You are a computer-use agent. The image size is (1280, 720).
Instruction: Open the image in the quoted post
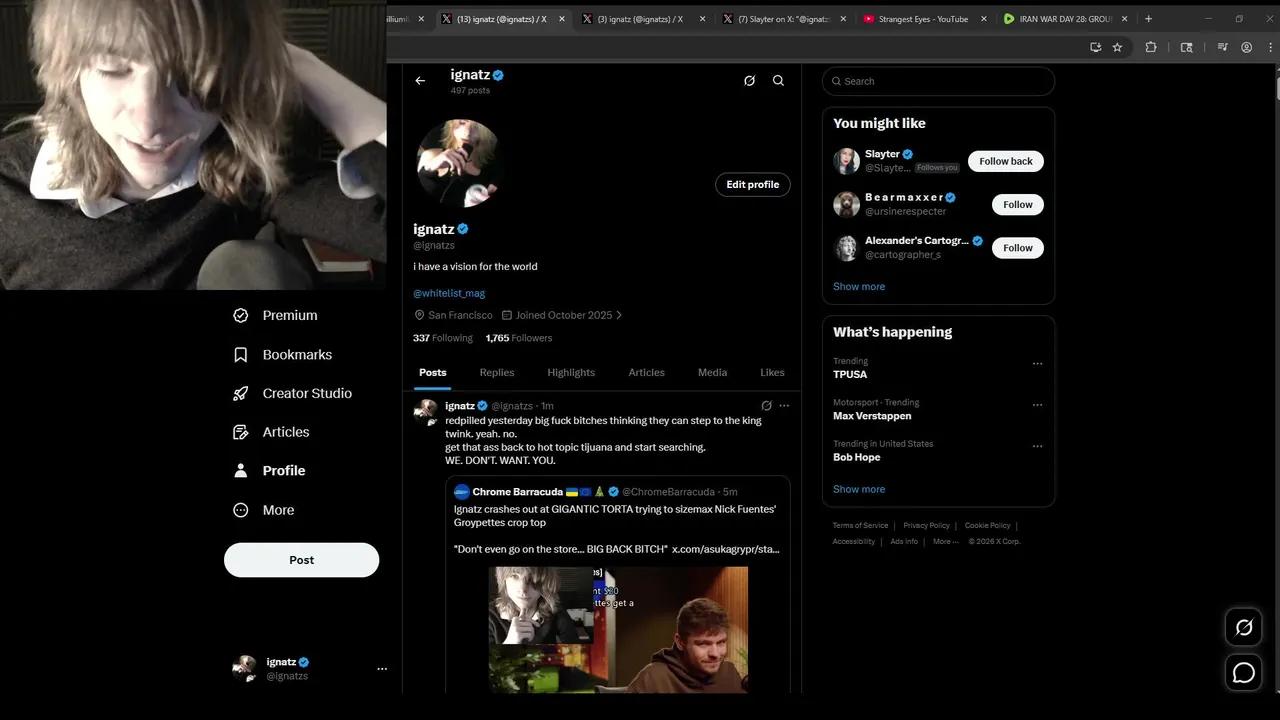tap(618, 629)
